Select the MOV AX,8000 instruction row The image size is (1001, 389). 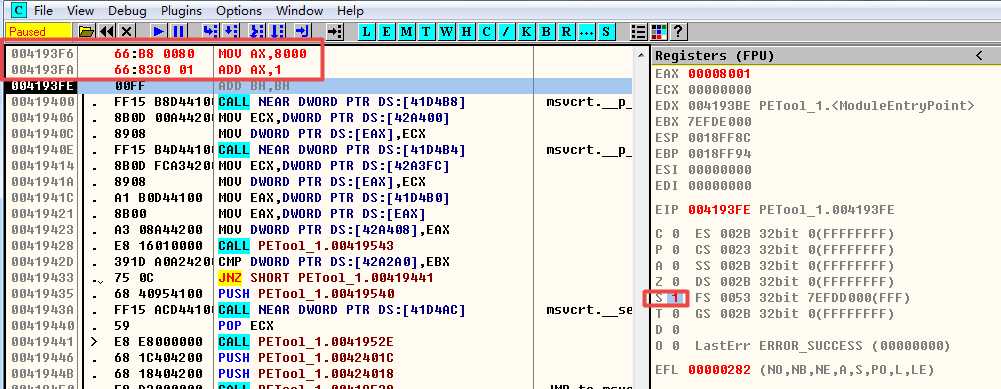[x=319, y=54]
